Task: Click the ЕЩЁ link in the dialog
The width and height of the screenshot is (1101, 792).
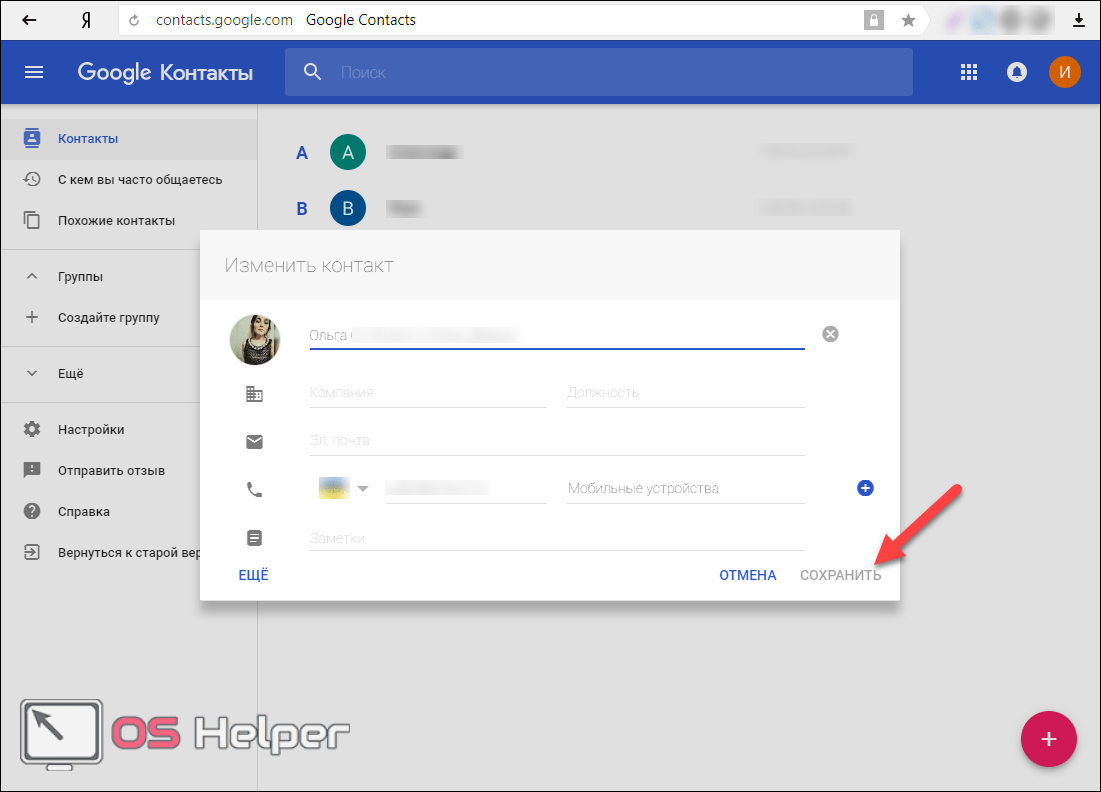Action: (x=253, y=575)
